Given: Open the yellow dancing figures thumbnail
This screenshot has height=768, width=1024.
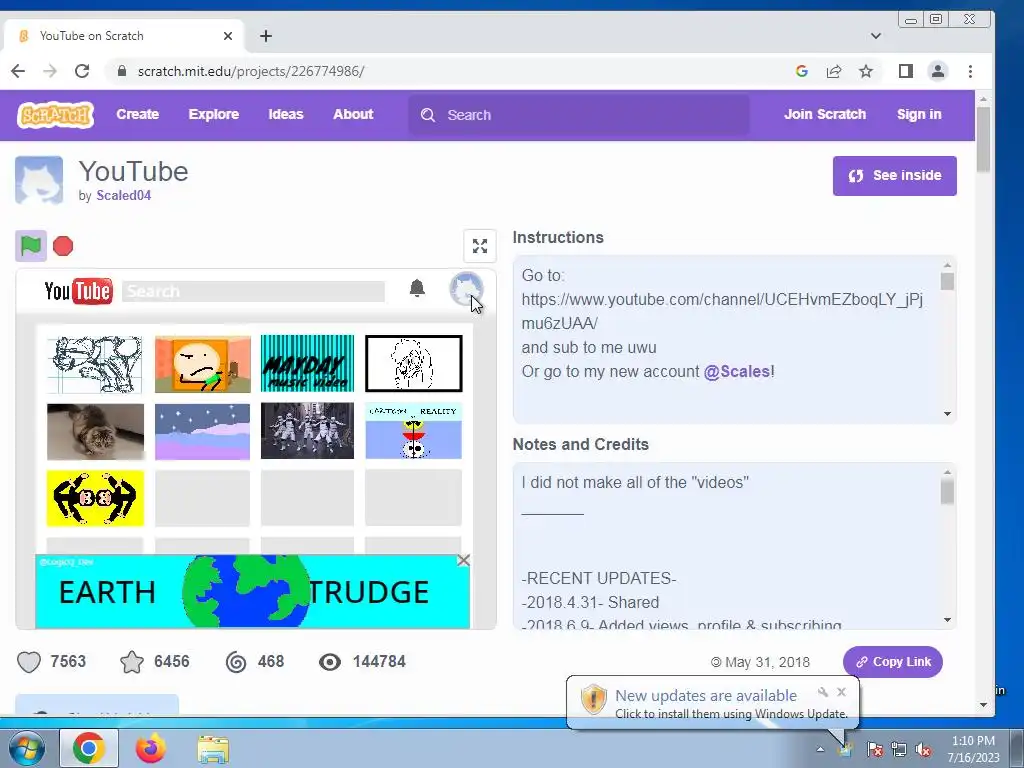Looking at the screenshot, I should [95, 498].
